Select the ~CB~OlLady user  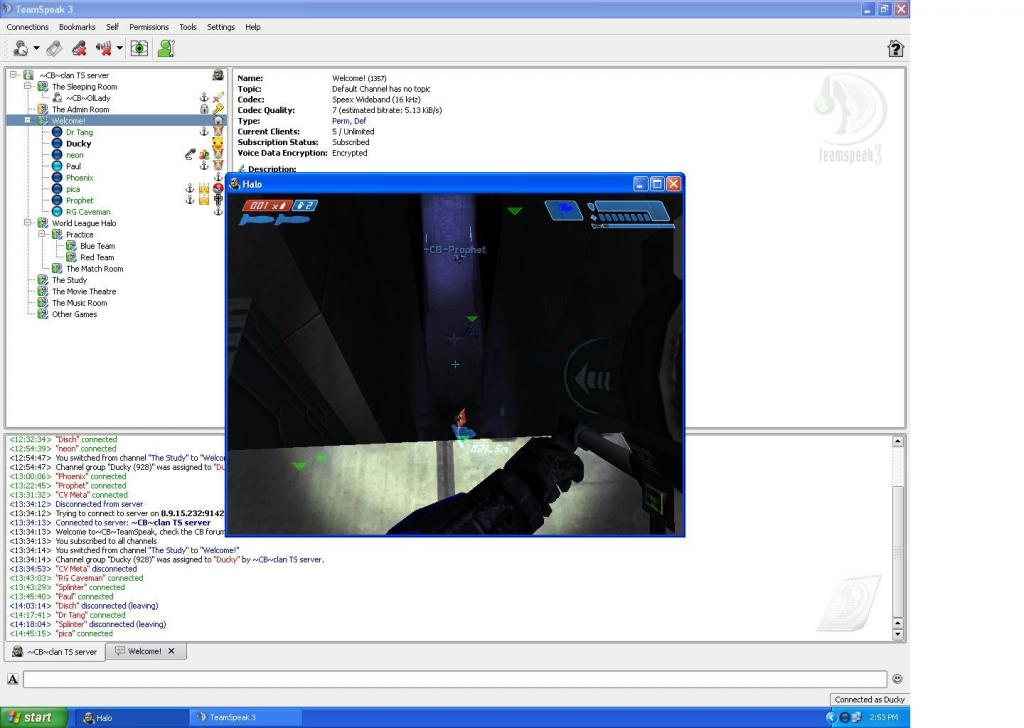tap(88, 98)
